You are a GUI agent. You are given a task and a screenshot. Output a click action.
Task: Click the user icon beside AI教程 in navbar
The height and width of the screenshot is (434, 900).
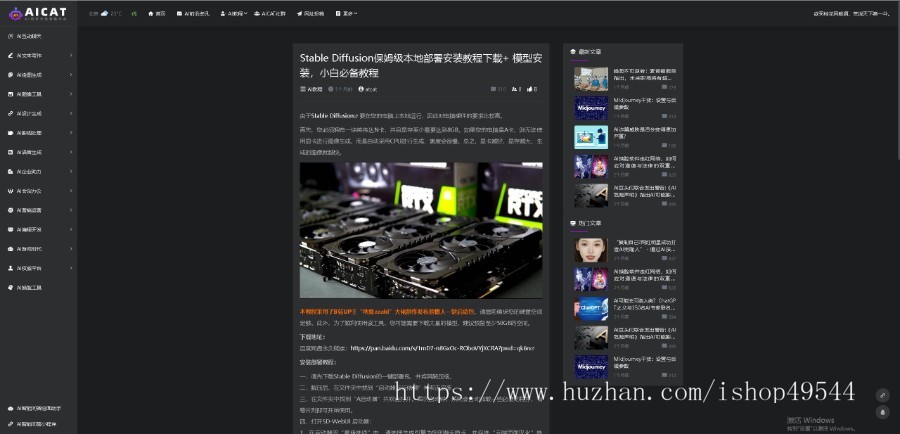click(x=223, y=13)
